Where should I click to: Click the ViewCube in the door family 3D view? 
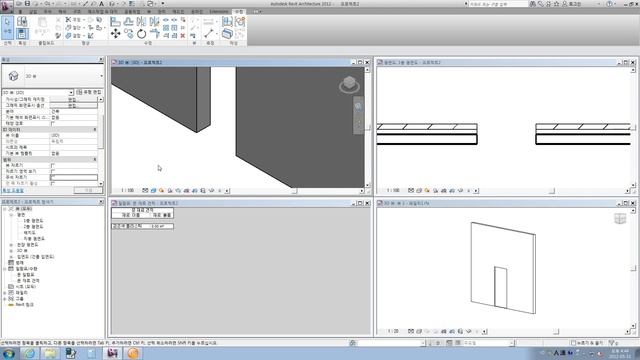coord(620,218)
